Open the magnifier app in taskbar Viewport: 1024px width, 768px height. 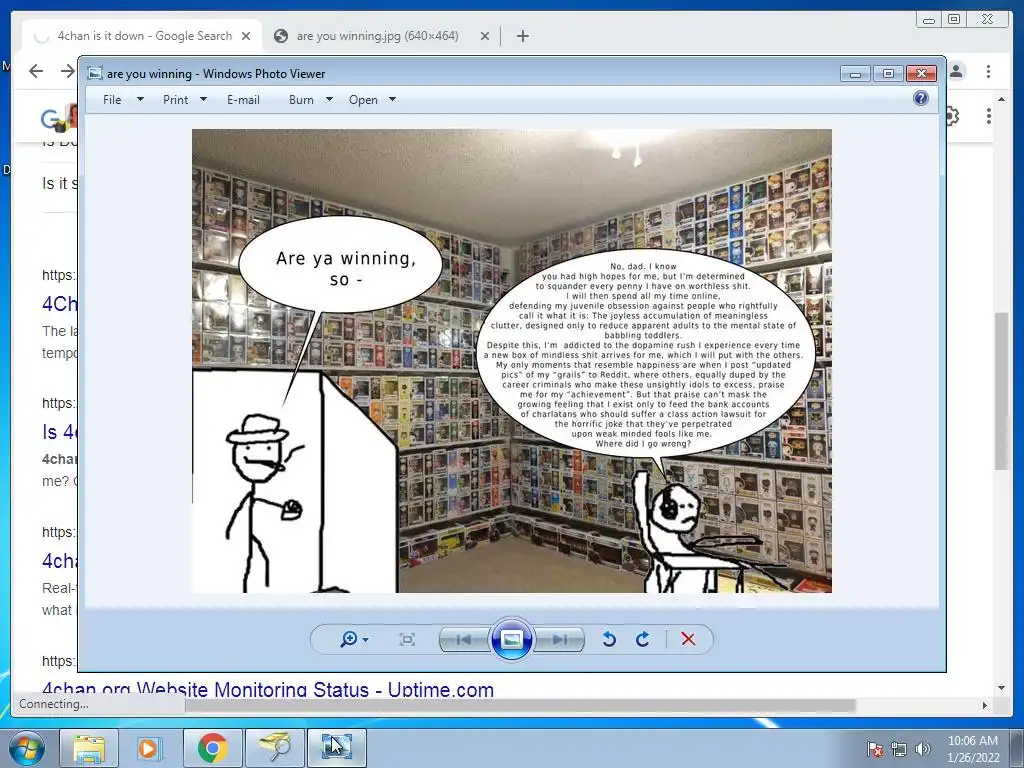[274, 748]
